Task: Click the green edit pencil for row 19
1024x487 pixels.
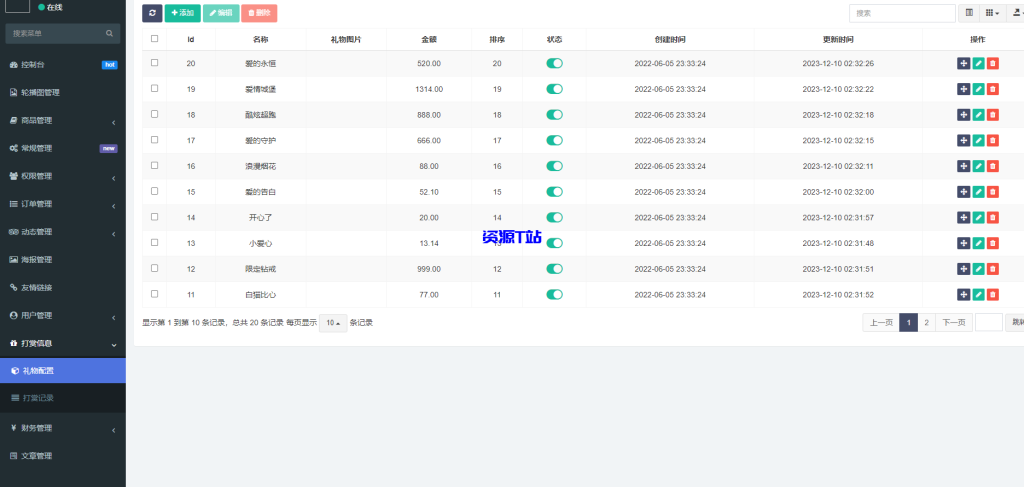Action: [978, 89]
